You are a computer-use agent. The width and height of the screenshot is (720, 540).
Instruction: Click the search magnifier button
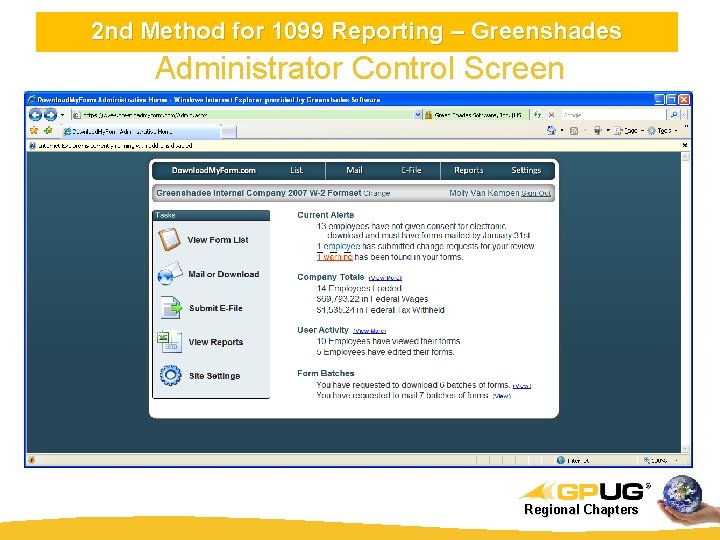(x=674, y=115)
